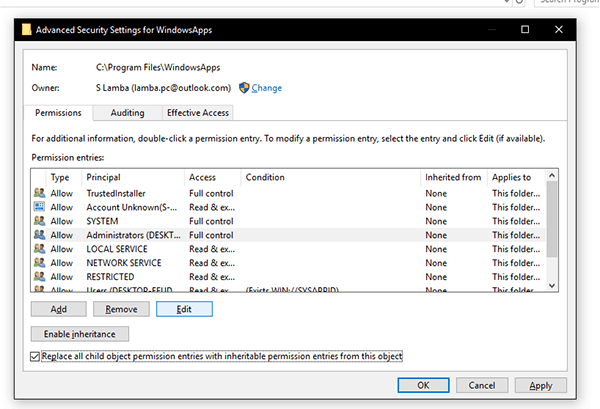Click the permission list scrollbar thumb

tap(552, 219)
